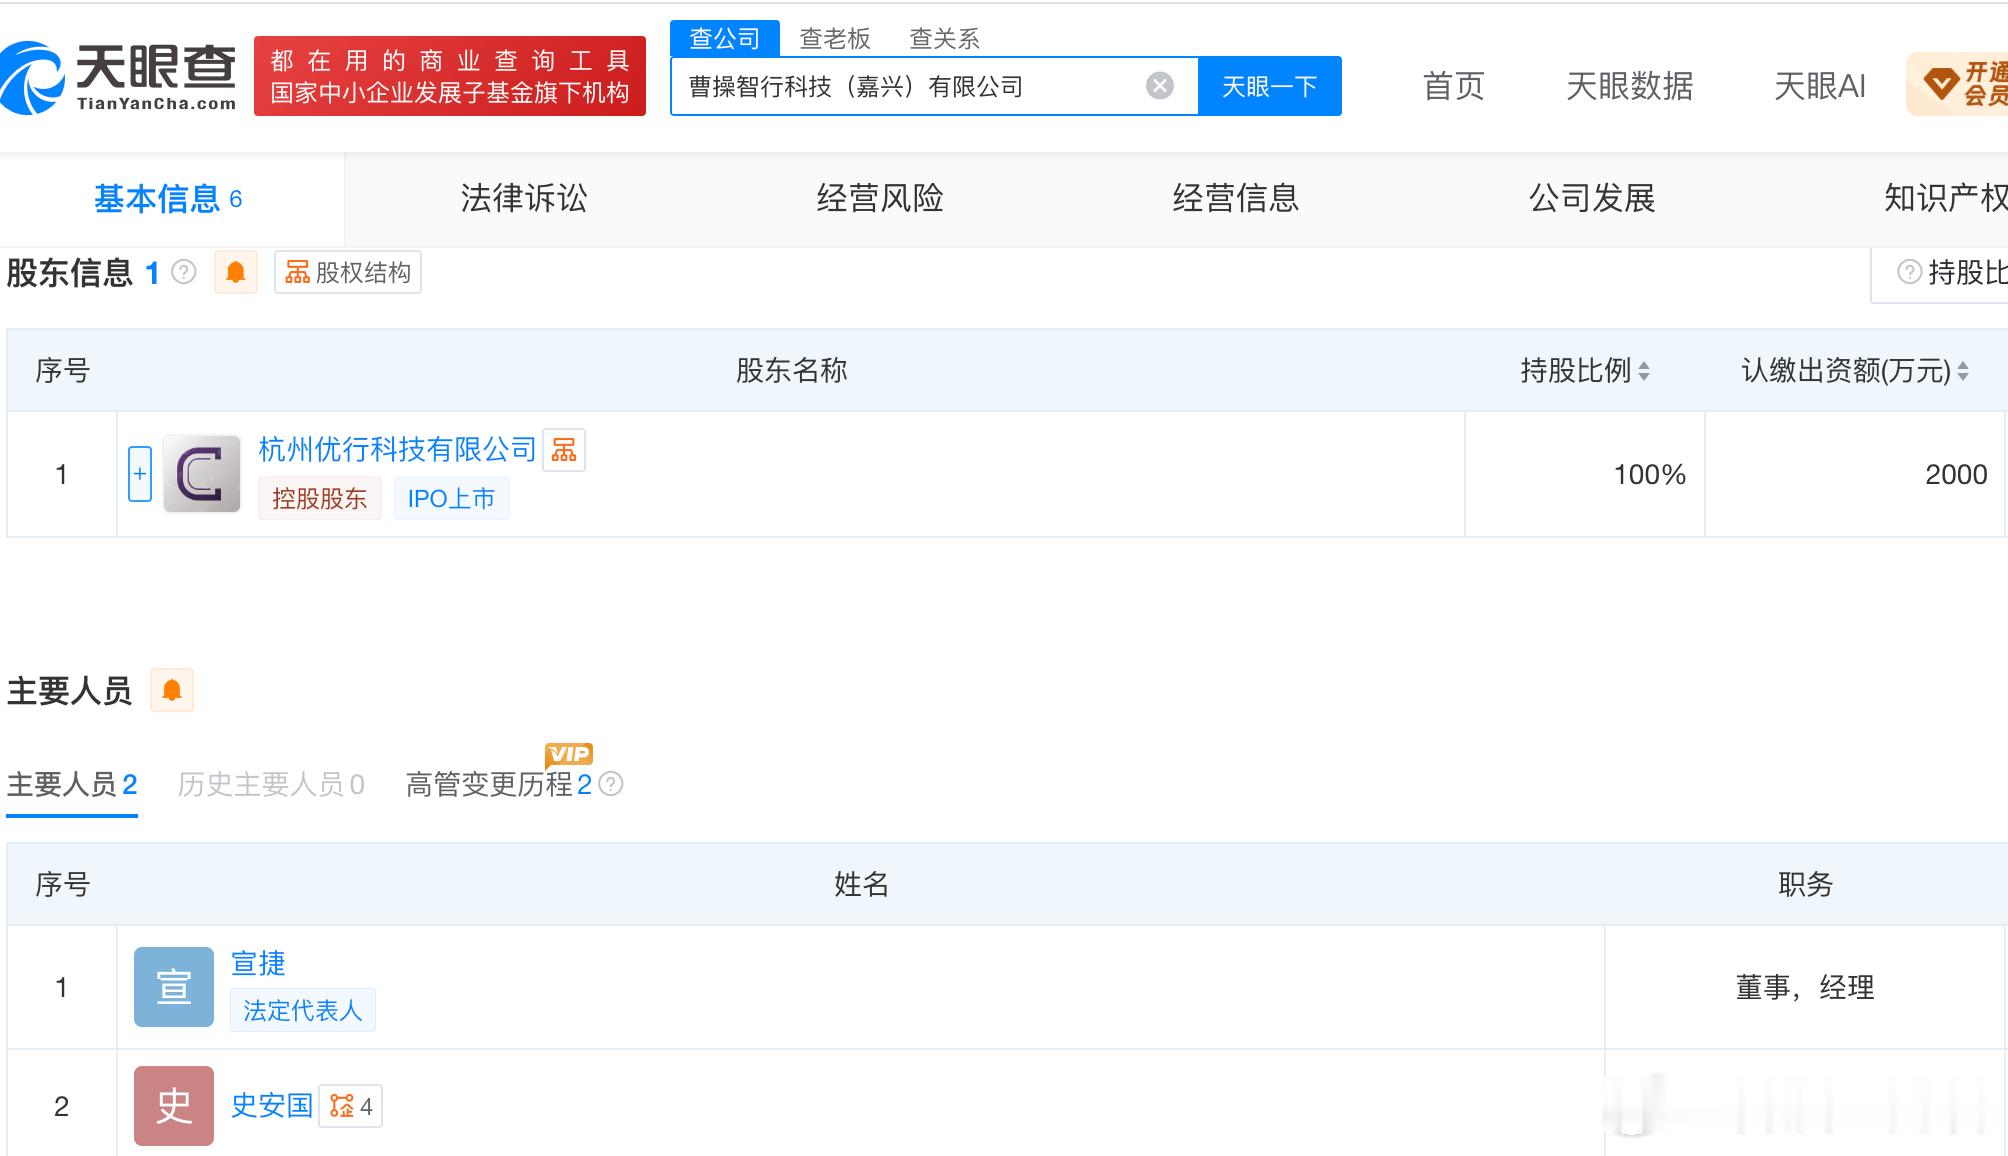Open 天眼AI in the top navigation
Viewport: 2008px width, 1156px height.
click(x=1819, y=86)
